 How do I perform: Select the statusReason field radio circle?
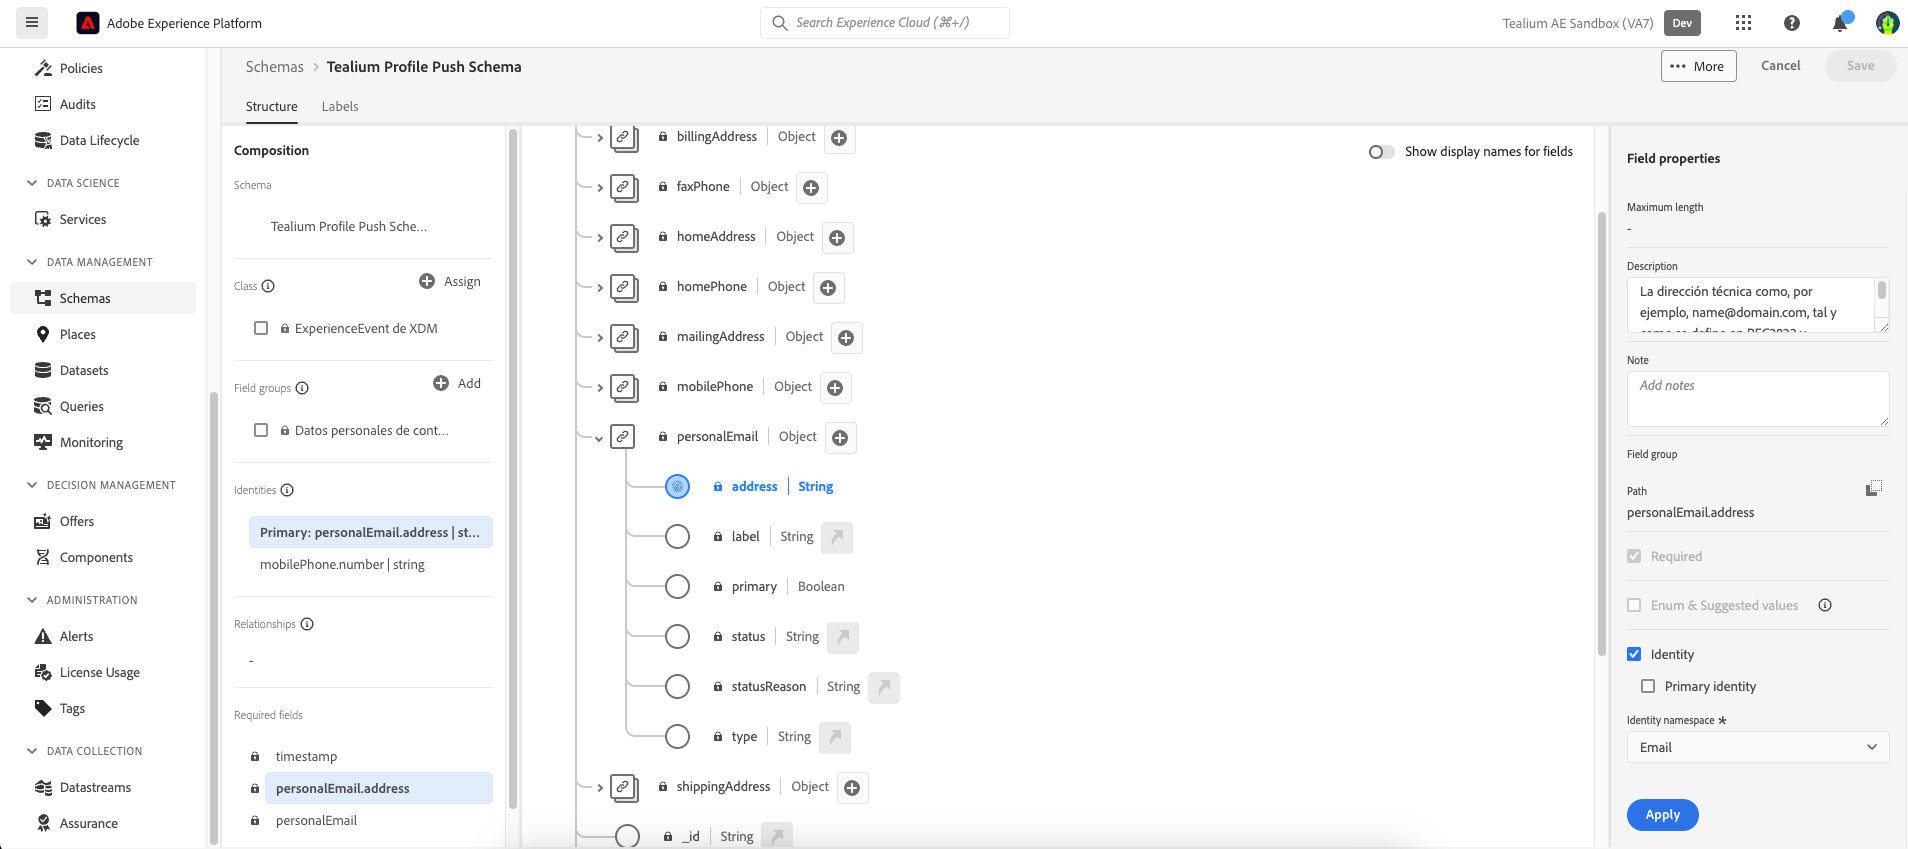click(677, 687)
